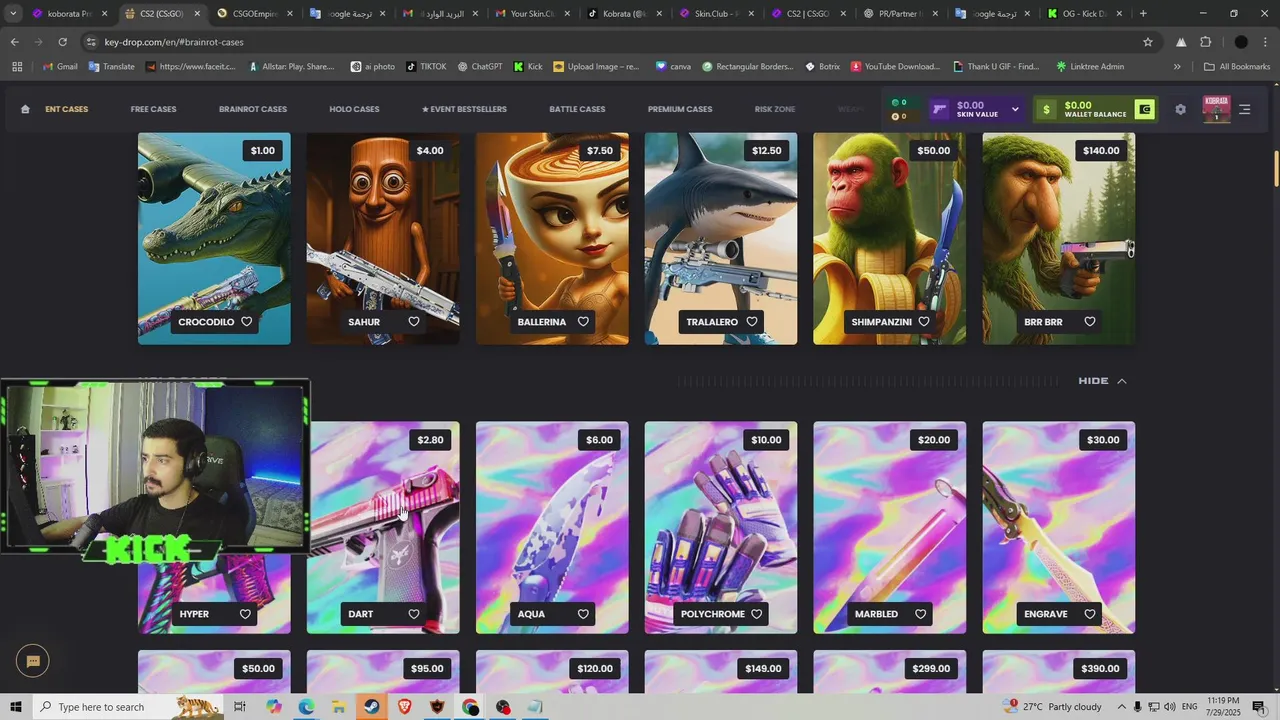Favorite the BALLERINA case with heart icon

pos(583,322)
